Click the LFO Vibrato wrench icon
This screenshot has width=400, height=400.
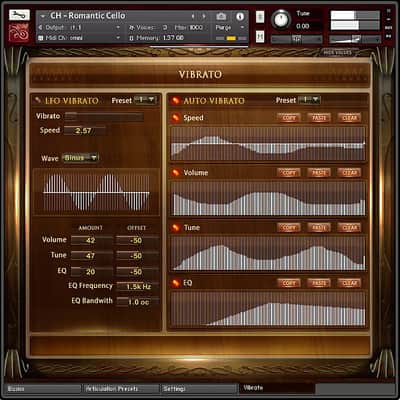(38, 100)
